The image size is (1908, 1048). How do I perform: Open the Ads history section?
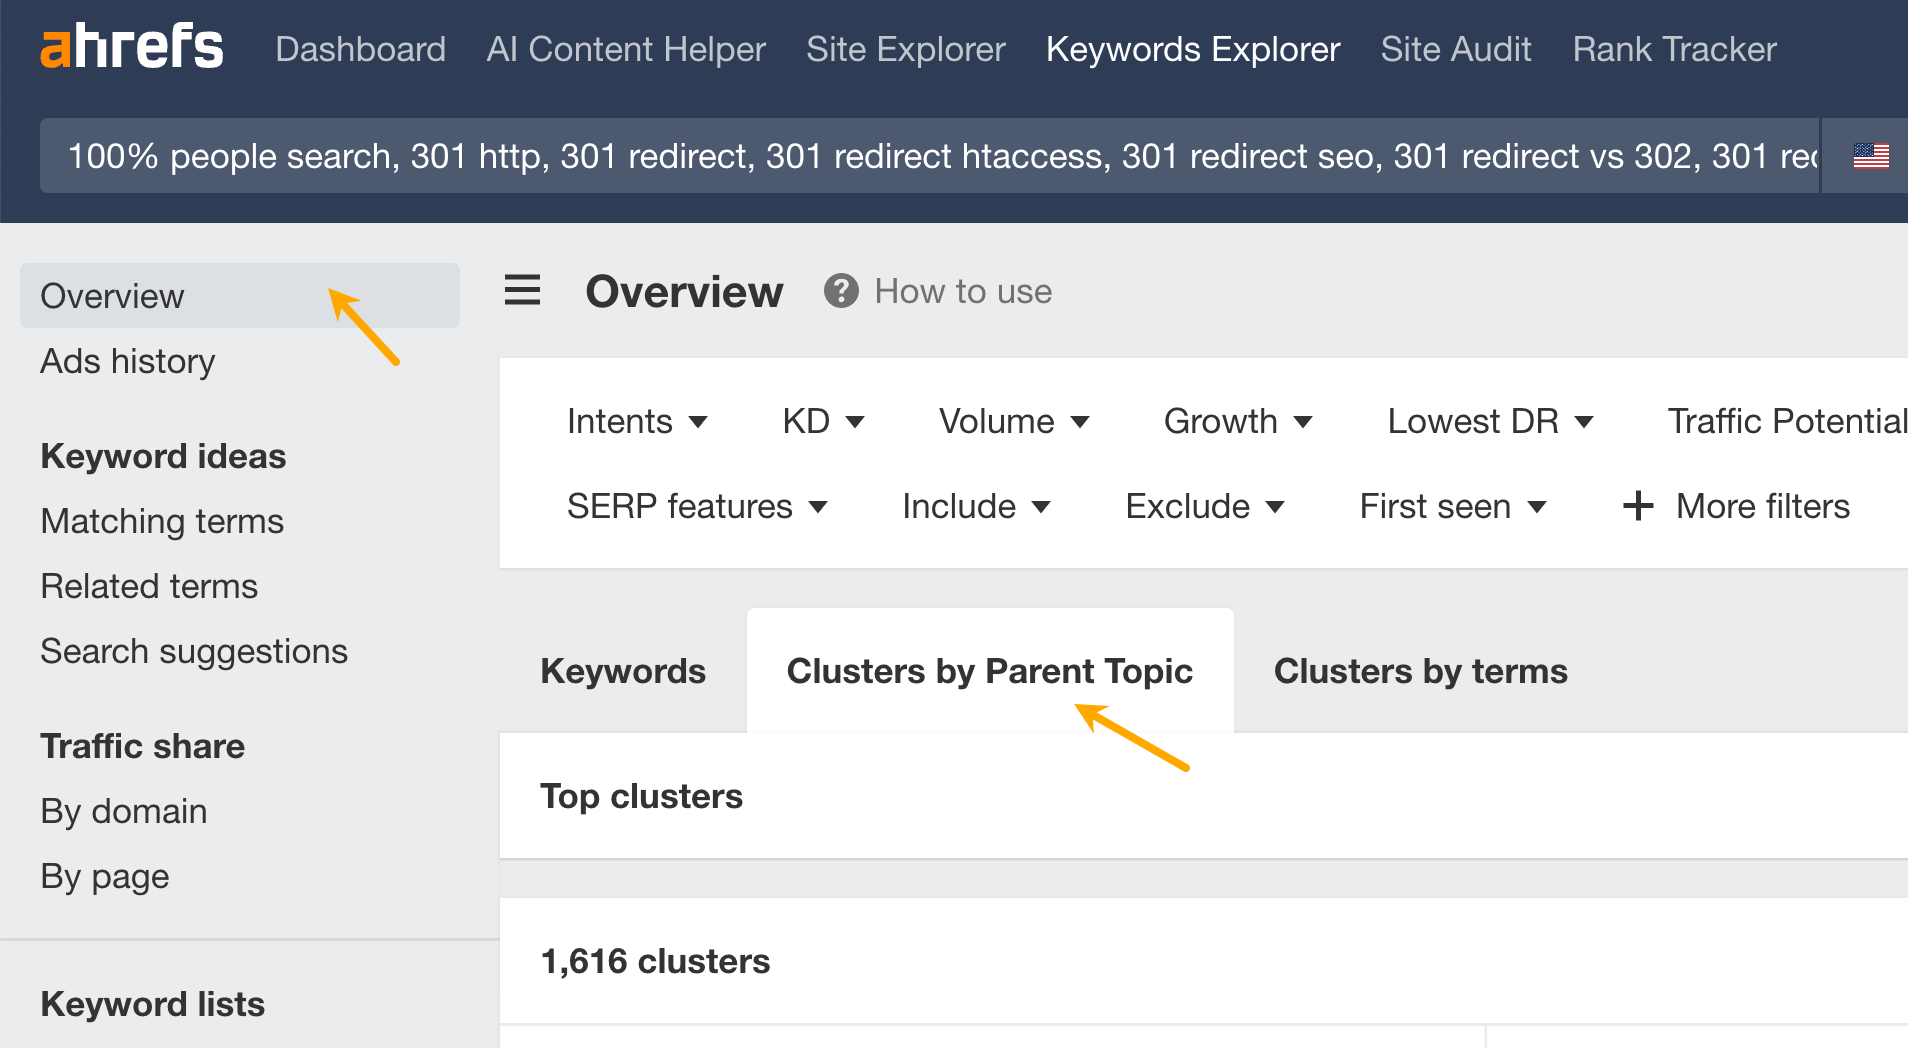coord(128,361)
